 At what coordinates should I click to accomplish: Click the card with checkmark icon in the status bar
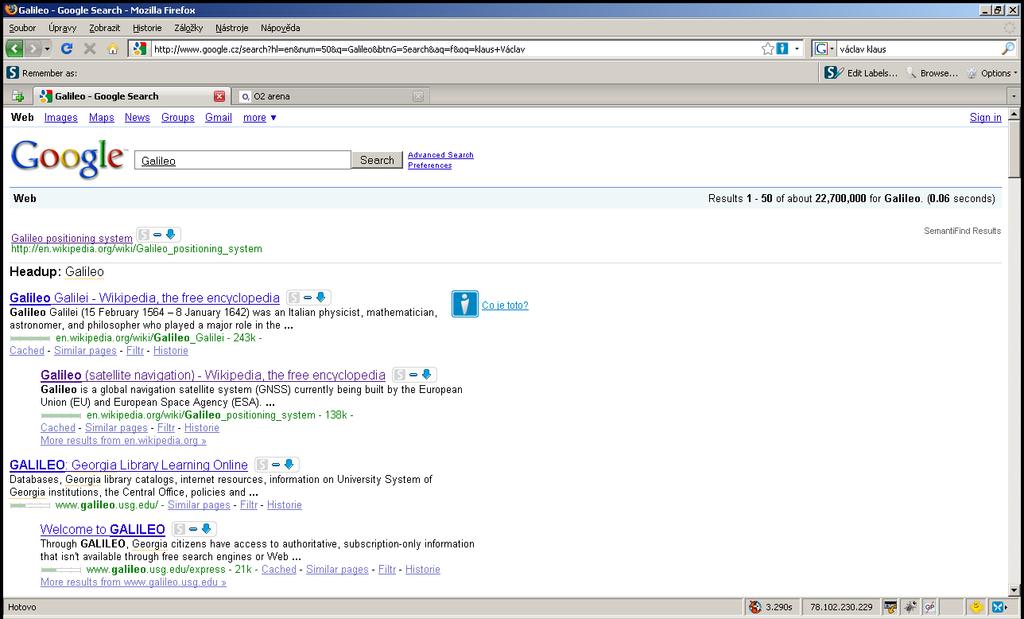pyautogui.click(x=890, y=607)
